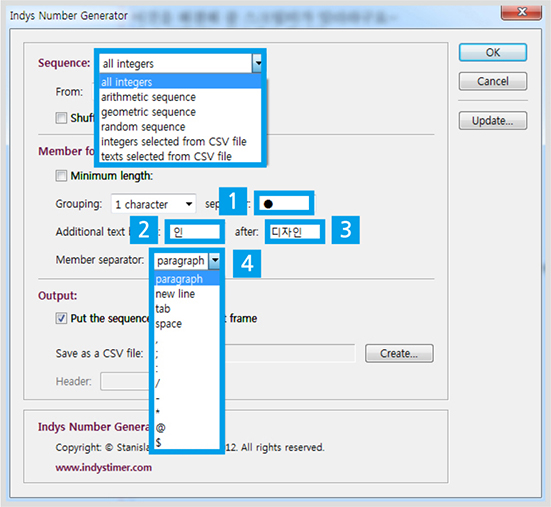The width and height of the screenshot is (551, 507).
Task: Select 'paragraph' member separator
Action: point(187,279)
